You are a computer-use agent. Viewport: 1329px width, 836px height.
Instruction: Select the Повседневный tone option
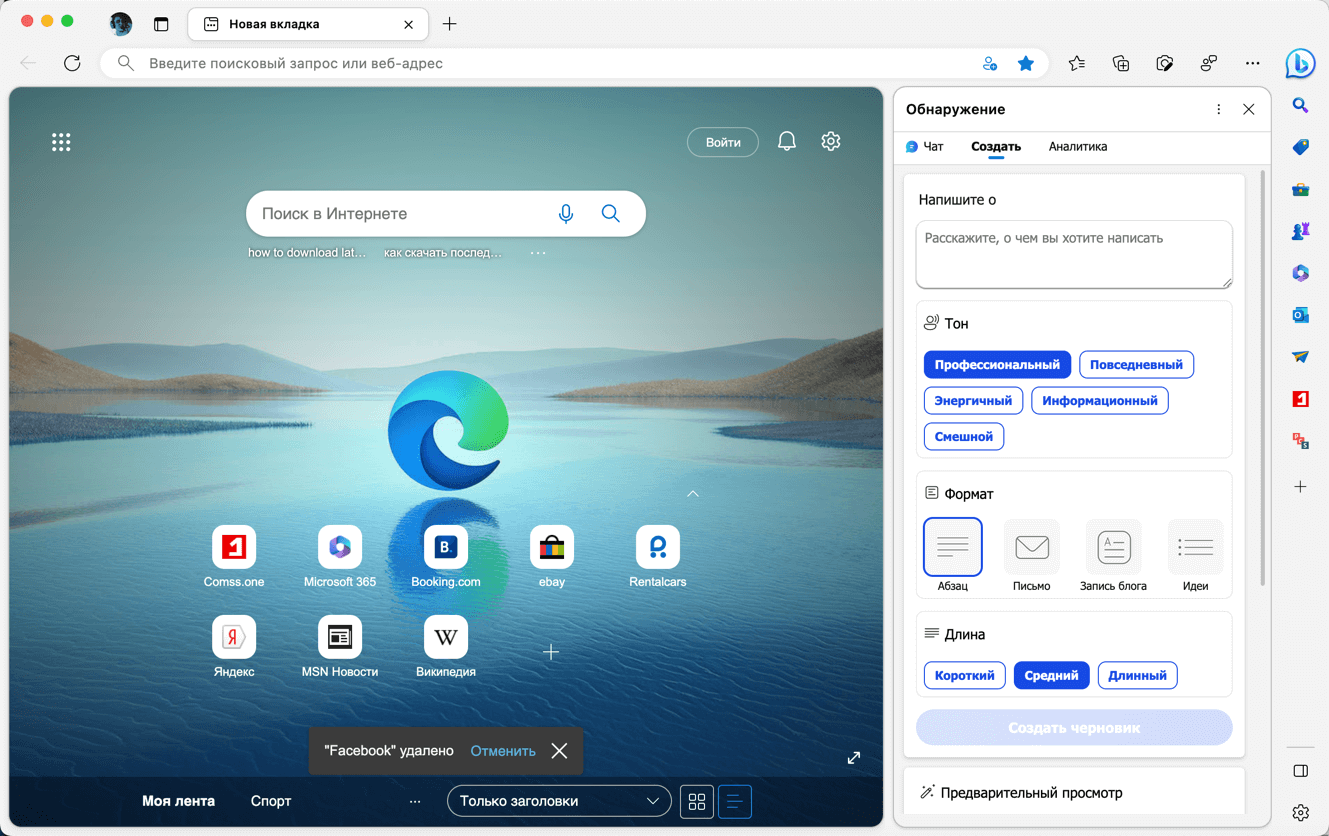click(x=1136, y=365)
